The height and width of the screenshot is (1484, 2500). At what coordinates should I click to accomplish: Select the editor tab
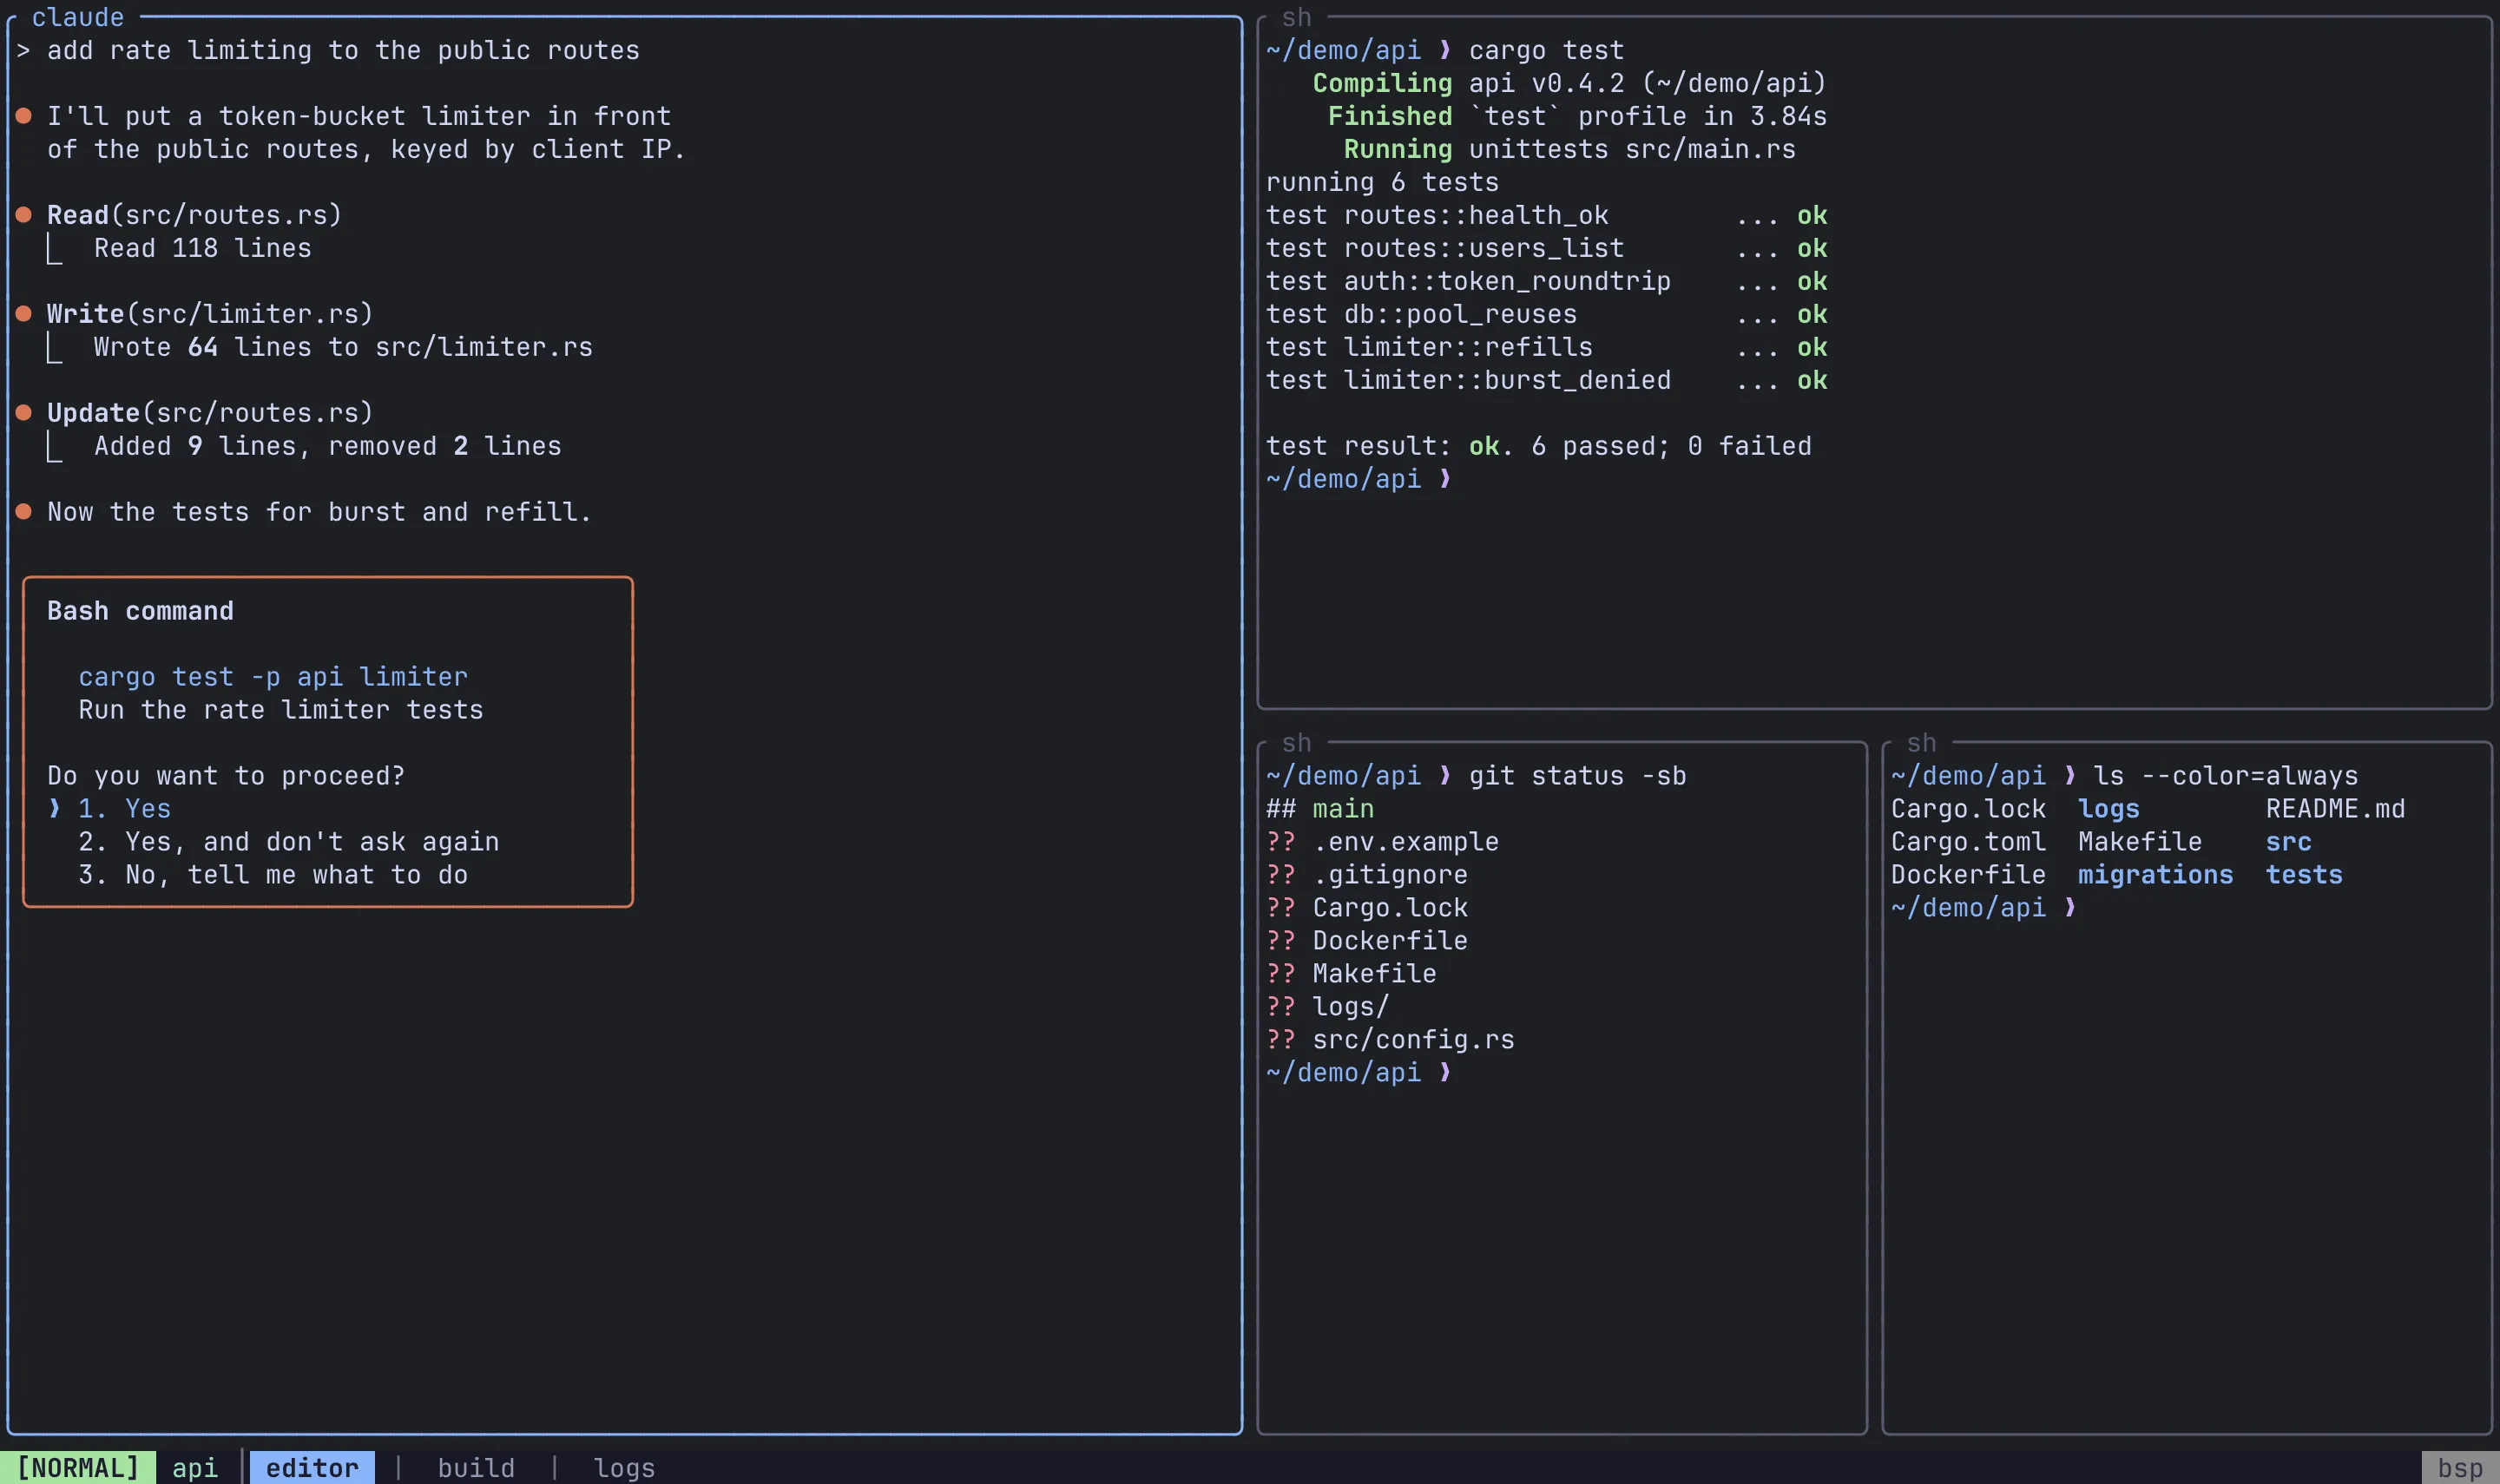pyautogui.click(x=312, y=1467)
